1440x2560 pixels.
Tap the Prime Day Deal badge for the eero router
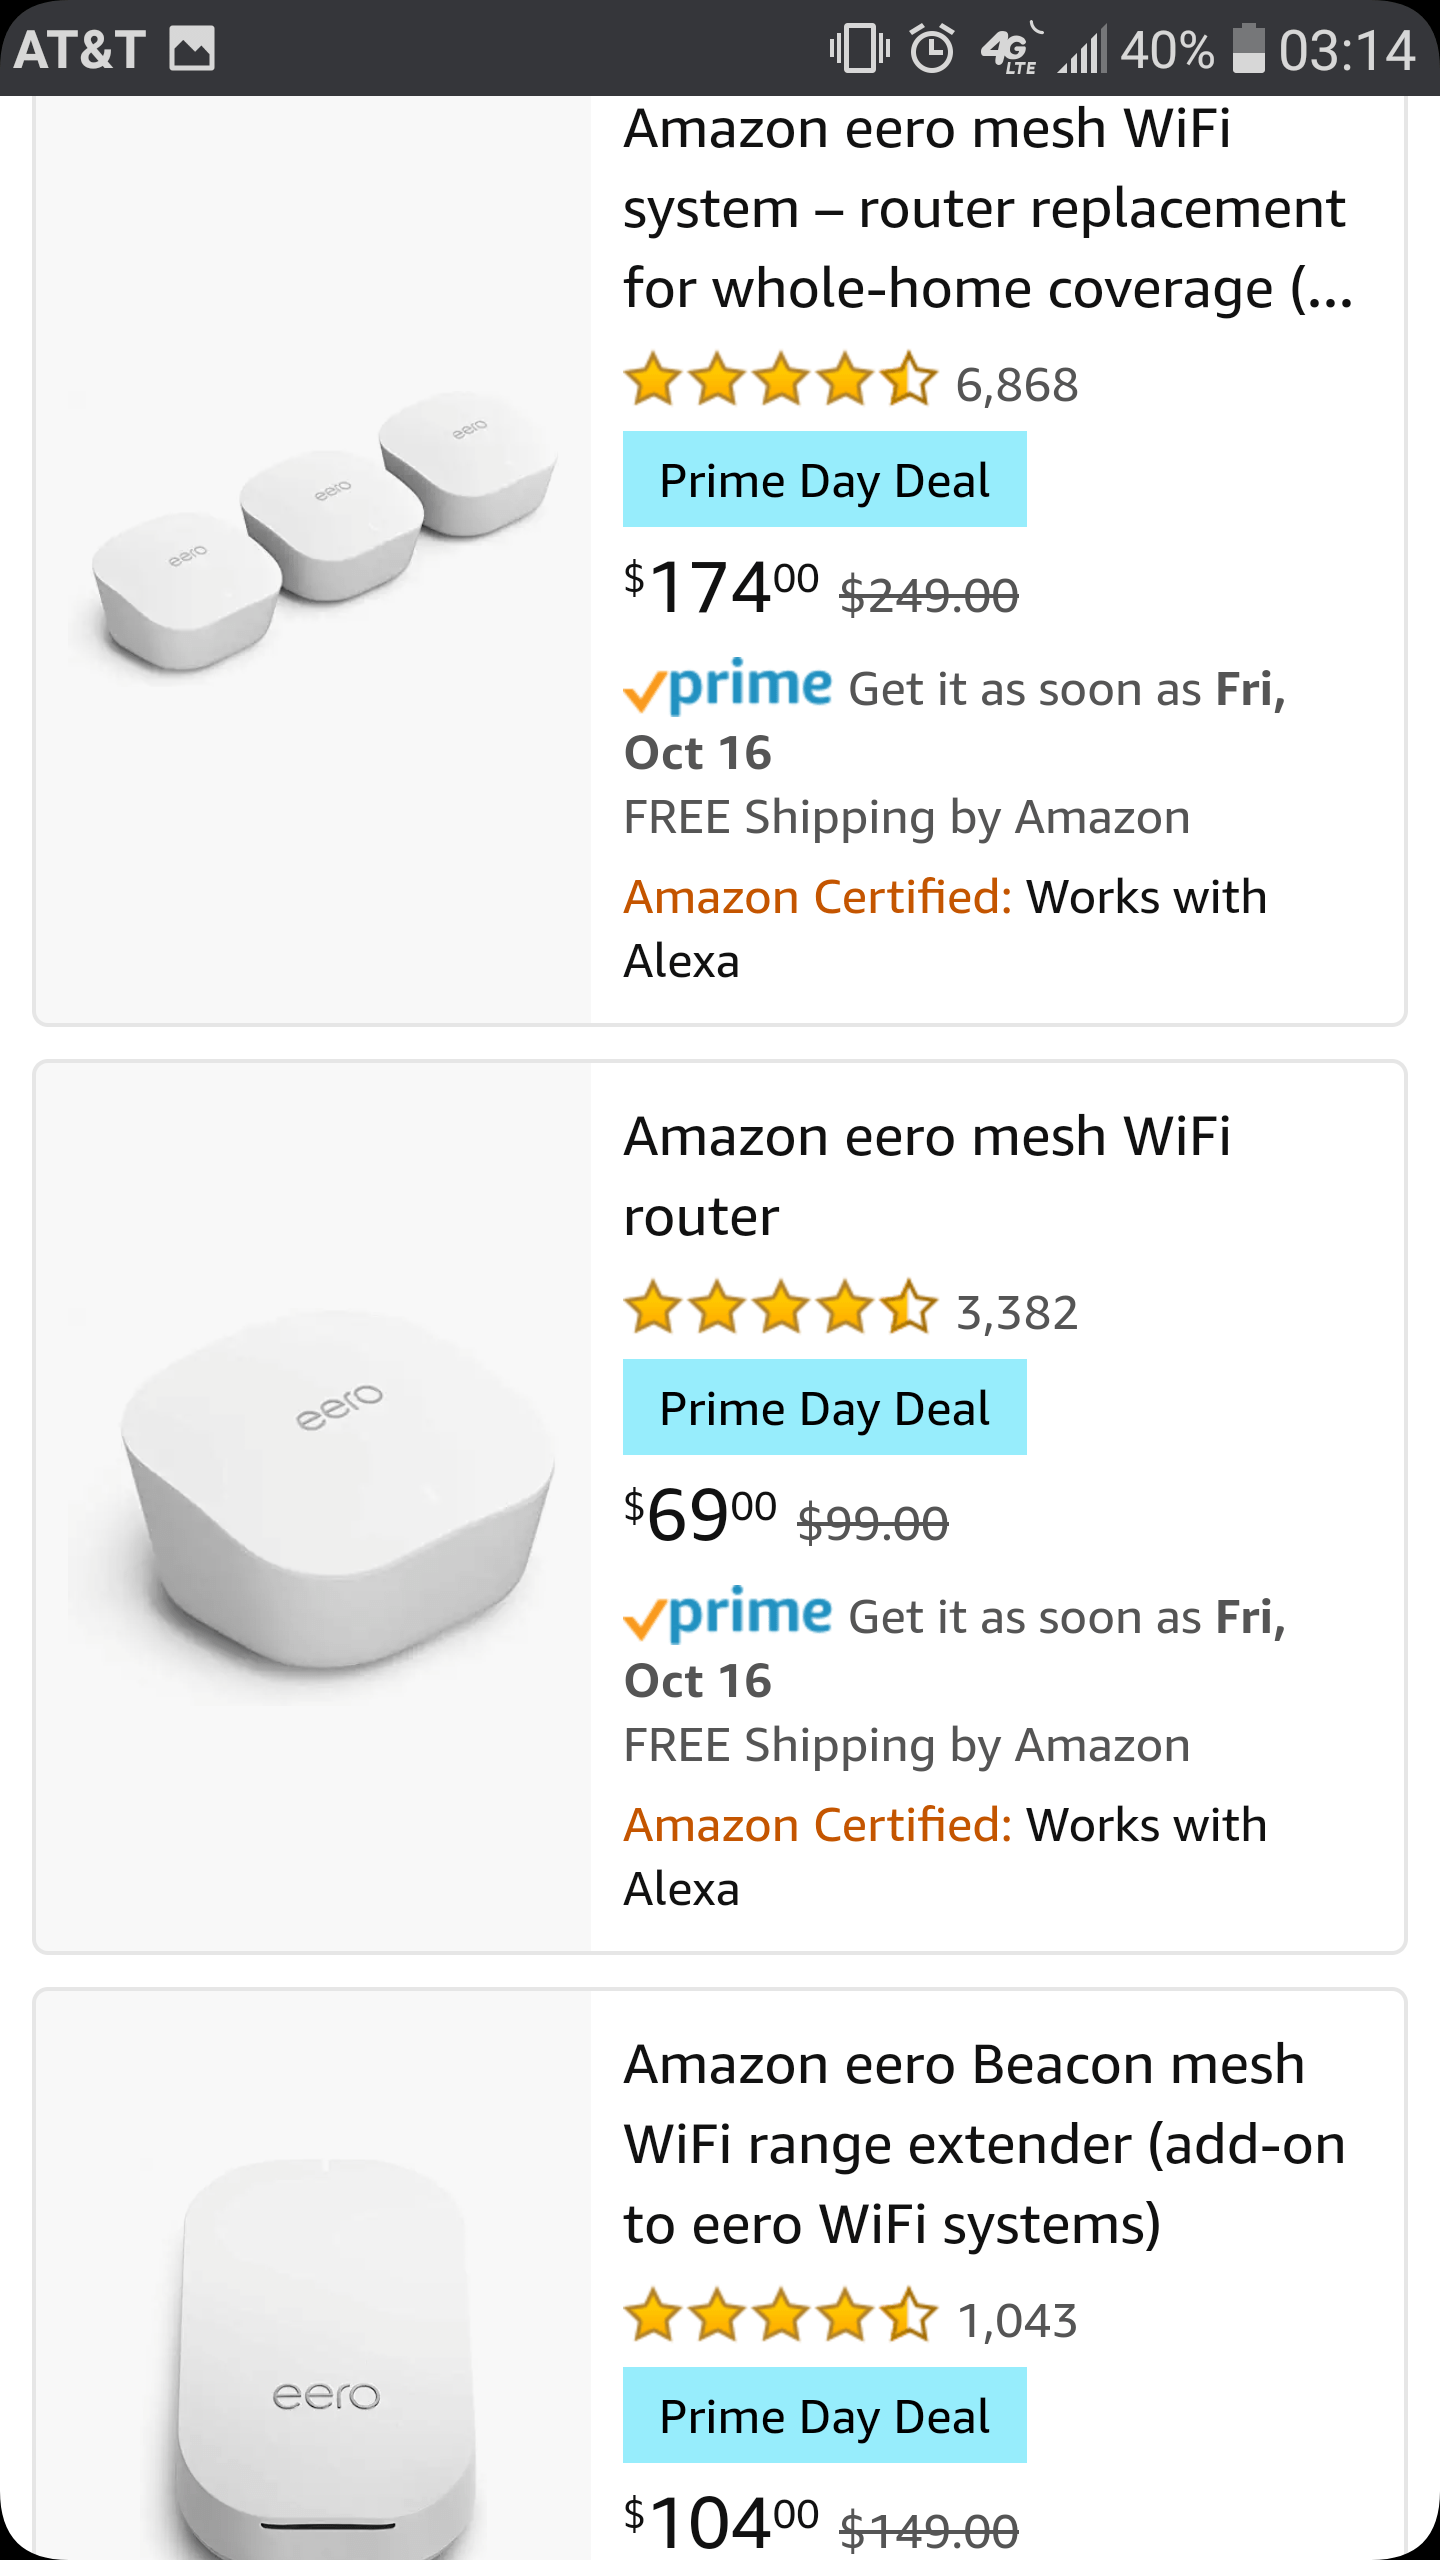[x=824, y=1409]
